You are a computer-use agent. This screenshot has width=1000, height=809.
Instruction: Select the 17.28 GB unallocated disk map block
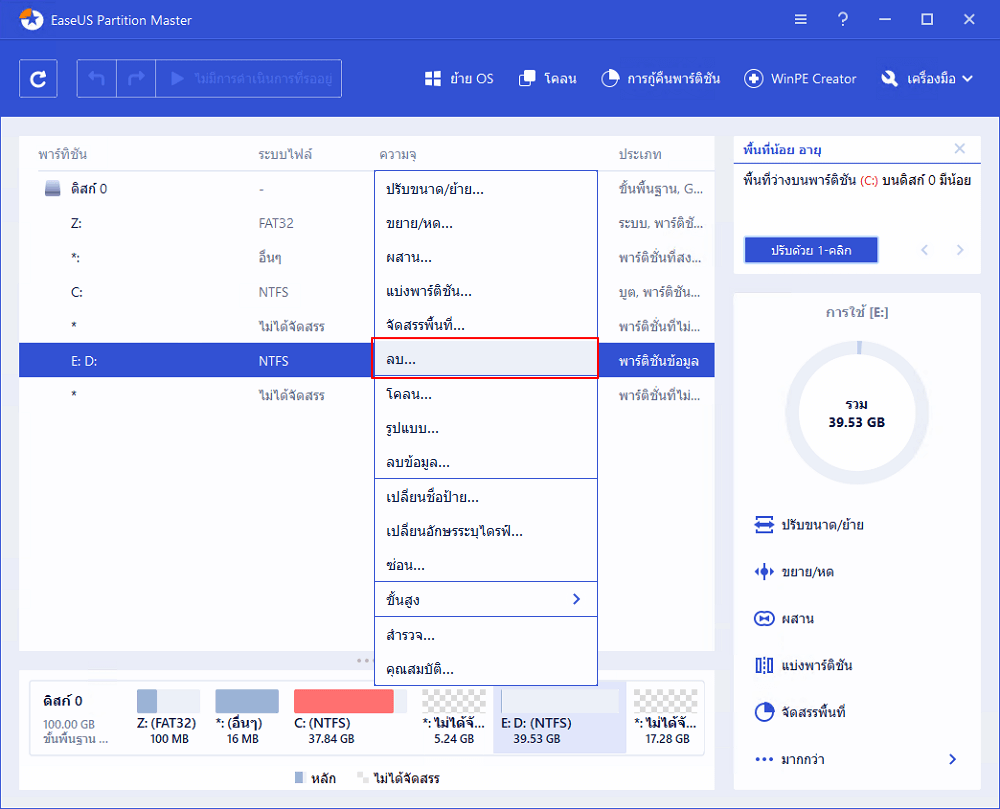(x=666, y=717)
